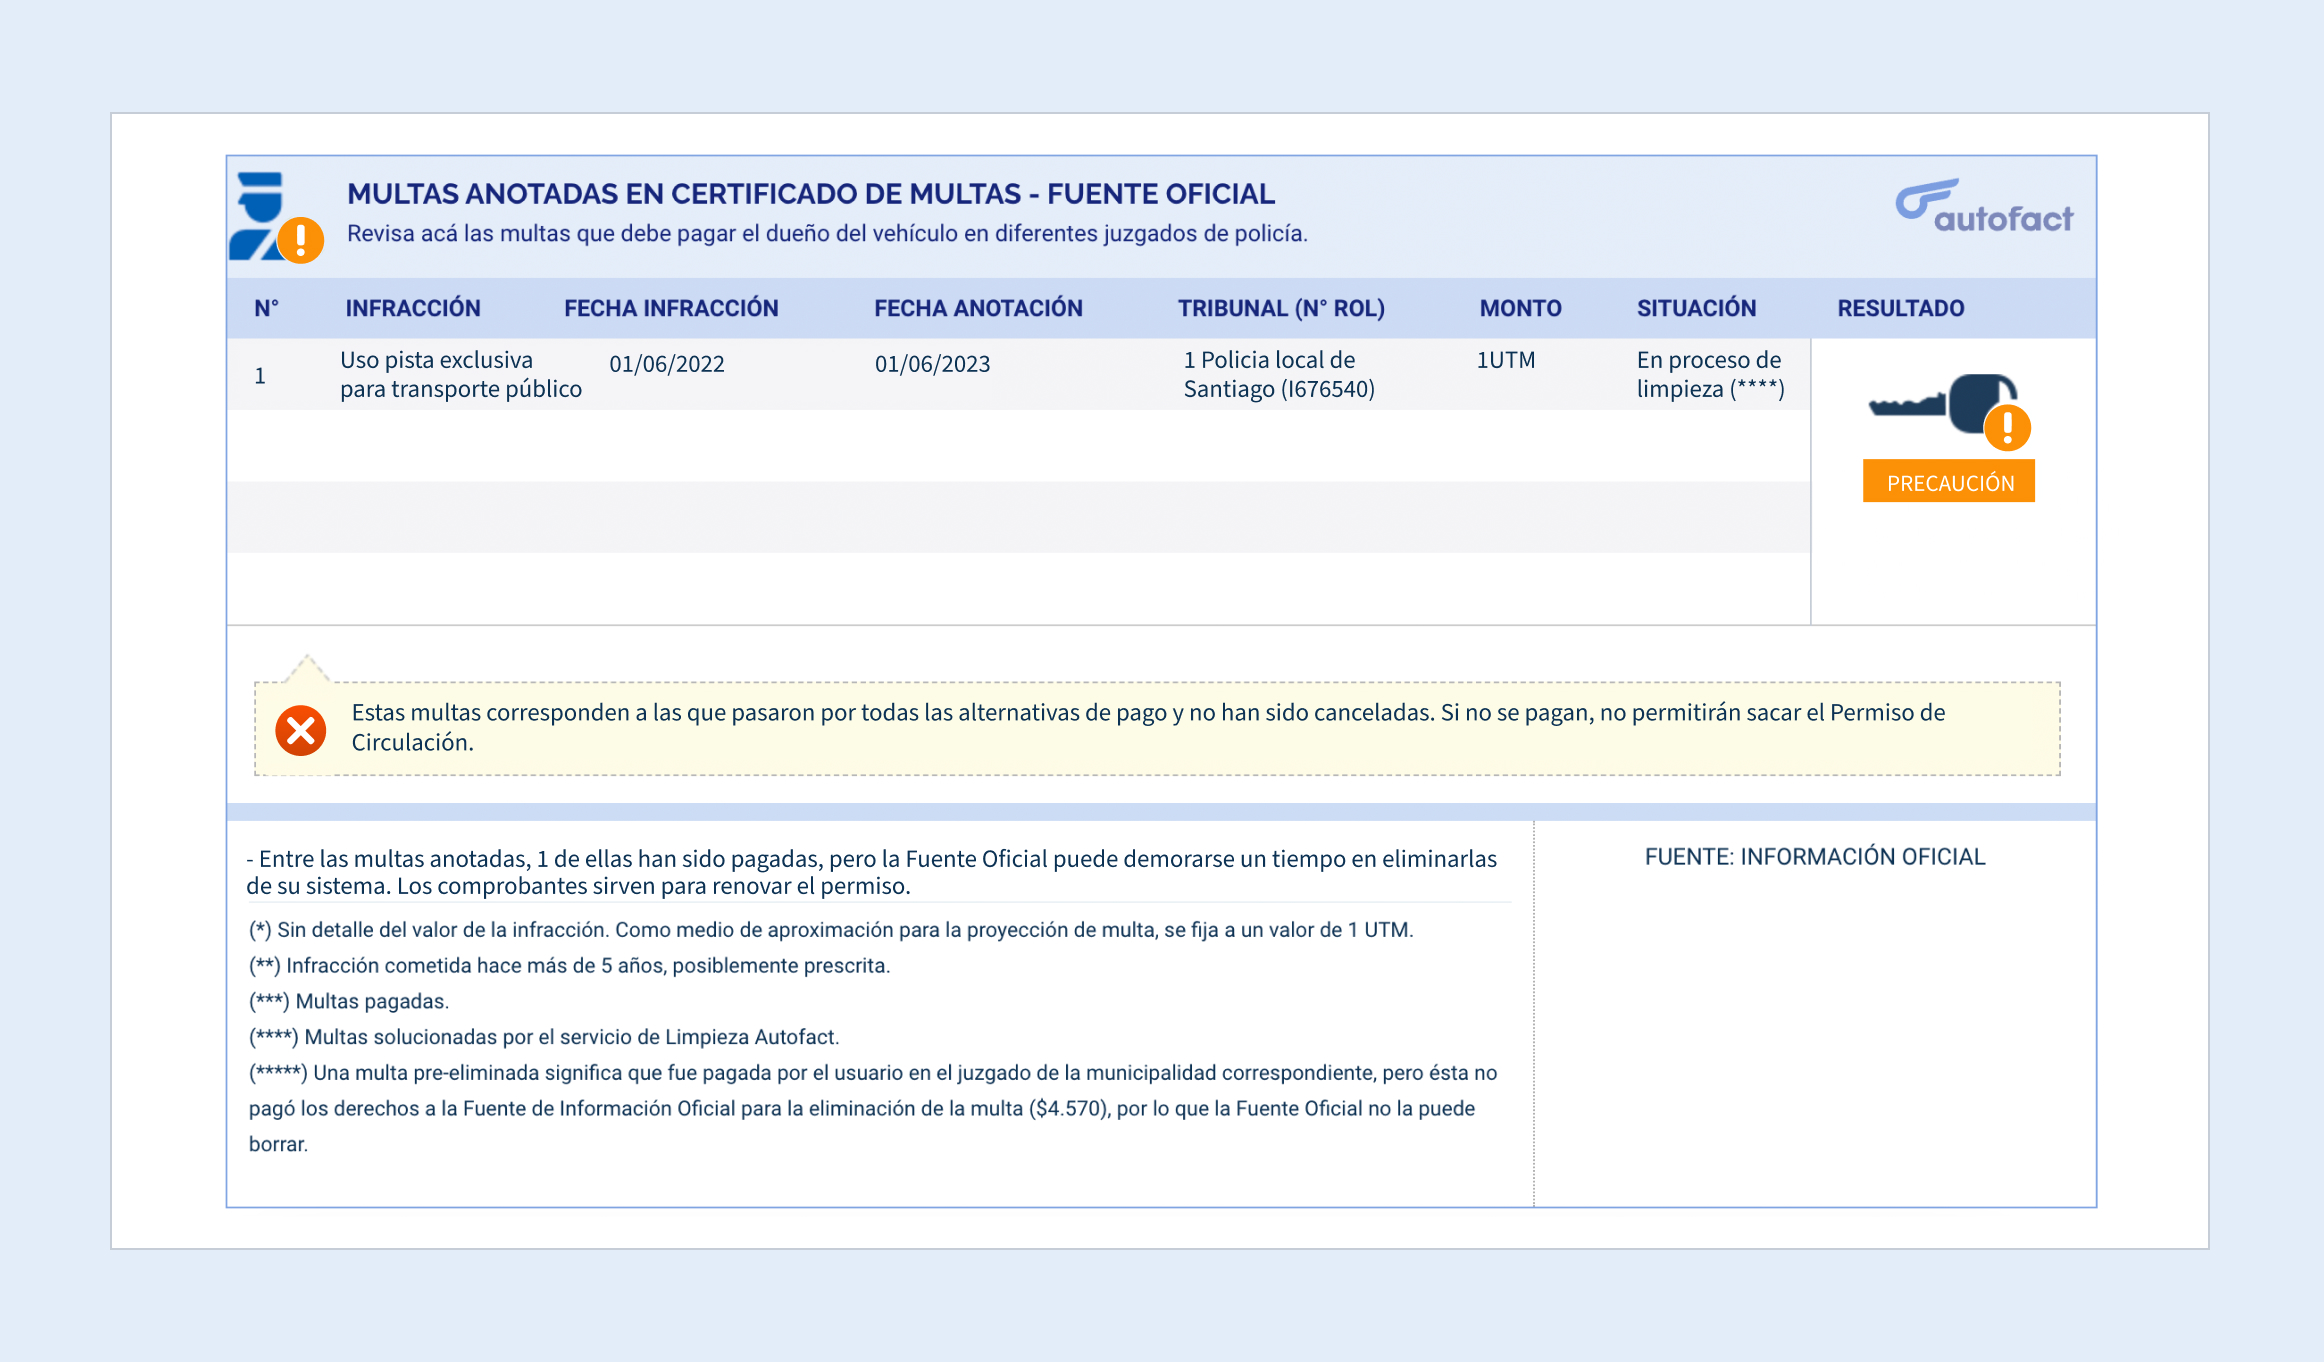Click the FUENTE: INFORMACIÓN OFICIAL label
Image resolution: width=2324 pixels, height=1362 pixels.
(x=1814, y=857)
